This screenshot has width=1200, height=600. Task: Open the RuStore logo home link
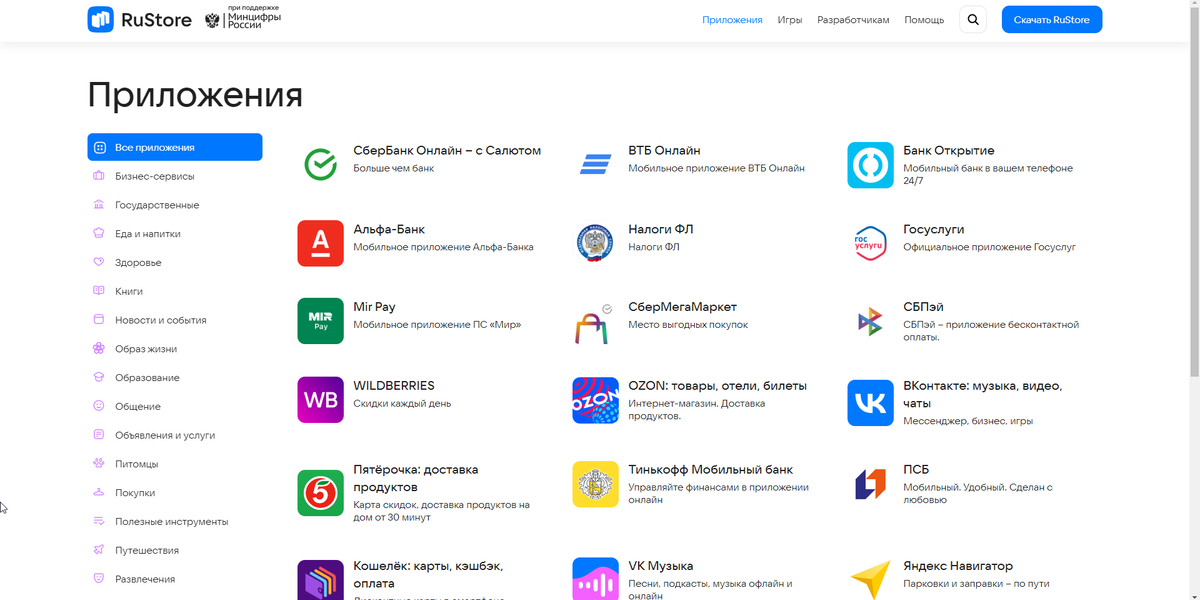pyautogui.click(x=139, y=19)
